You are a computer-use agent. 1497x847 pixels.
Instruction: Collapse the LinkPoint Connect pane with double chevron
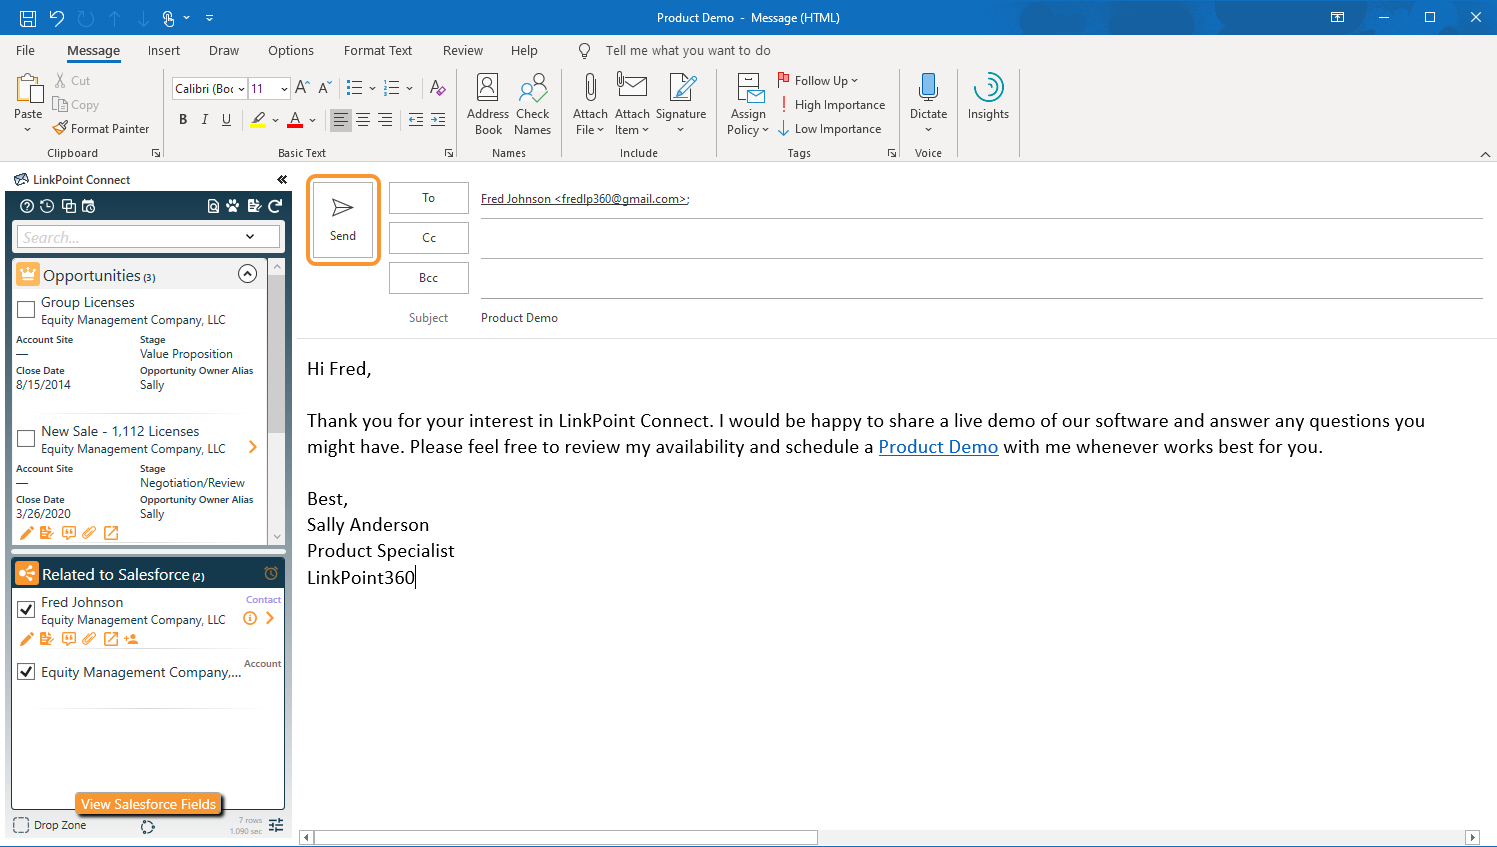[282, 180]
